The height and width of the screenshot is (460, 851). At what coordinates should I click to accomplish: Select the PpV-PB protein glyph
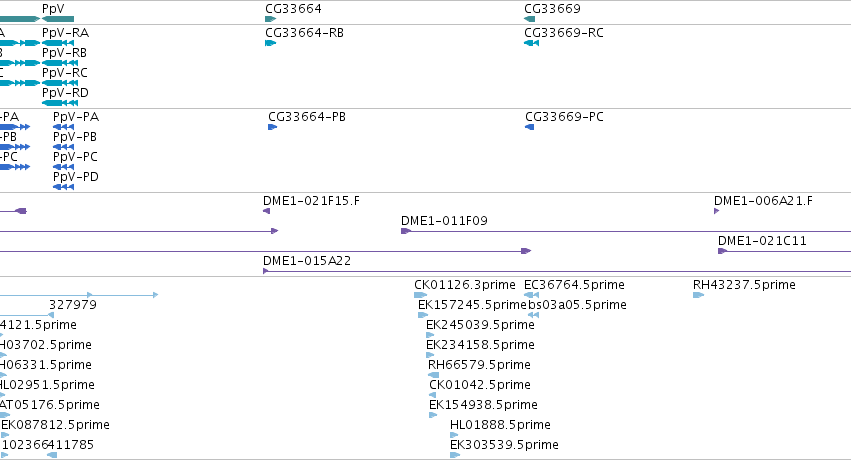pyautogui.click(x=63, y=147)
